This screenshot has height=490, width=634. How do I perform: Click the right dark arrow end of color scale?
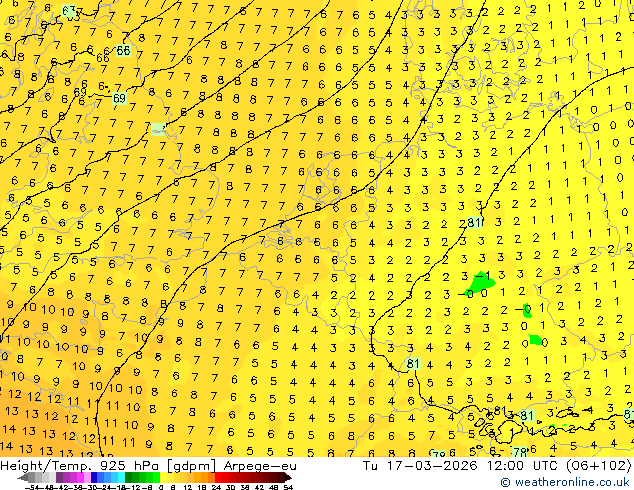(x=288, y=478)
